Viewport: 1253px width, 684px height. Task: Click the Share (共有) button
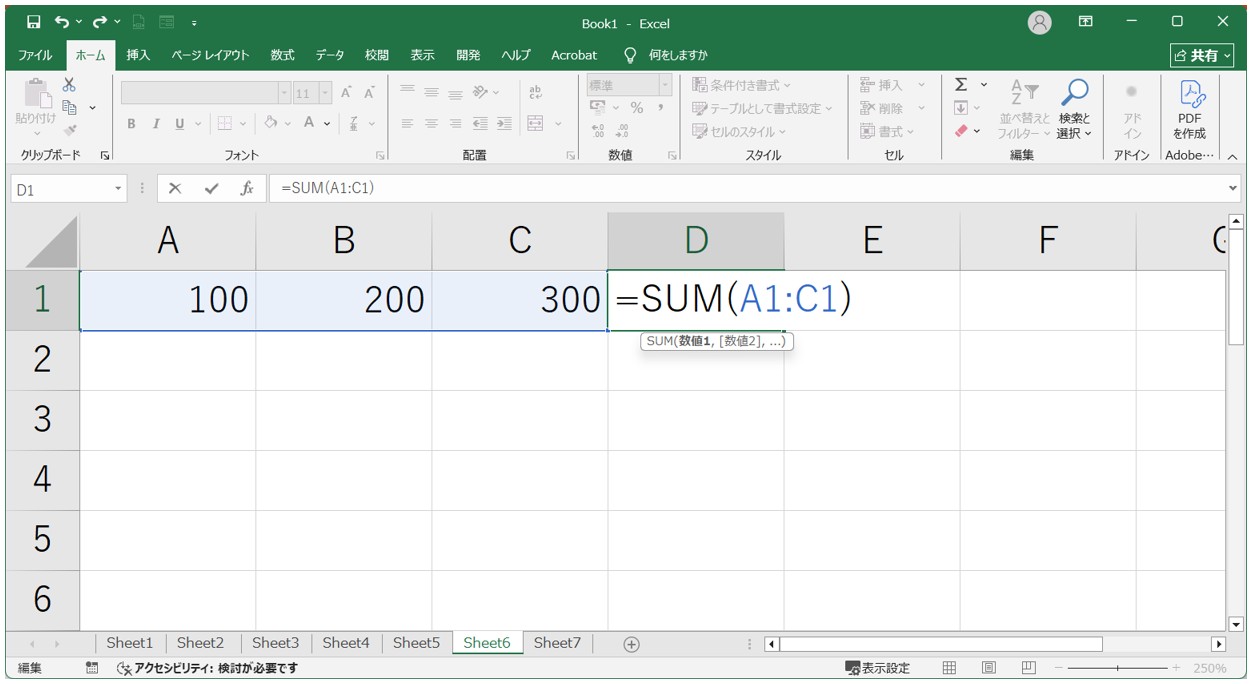(x=1204, y=55)
